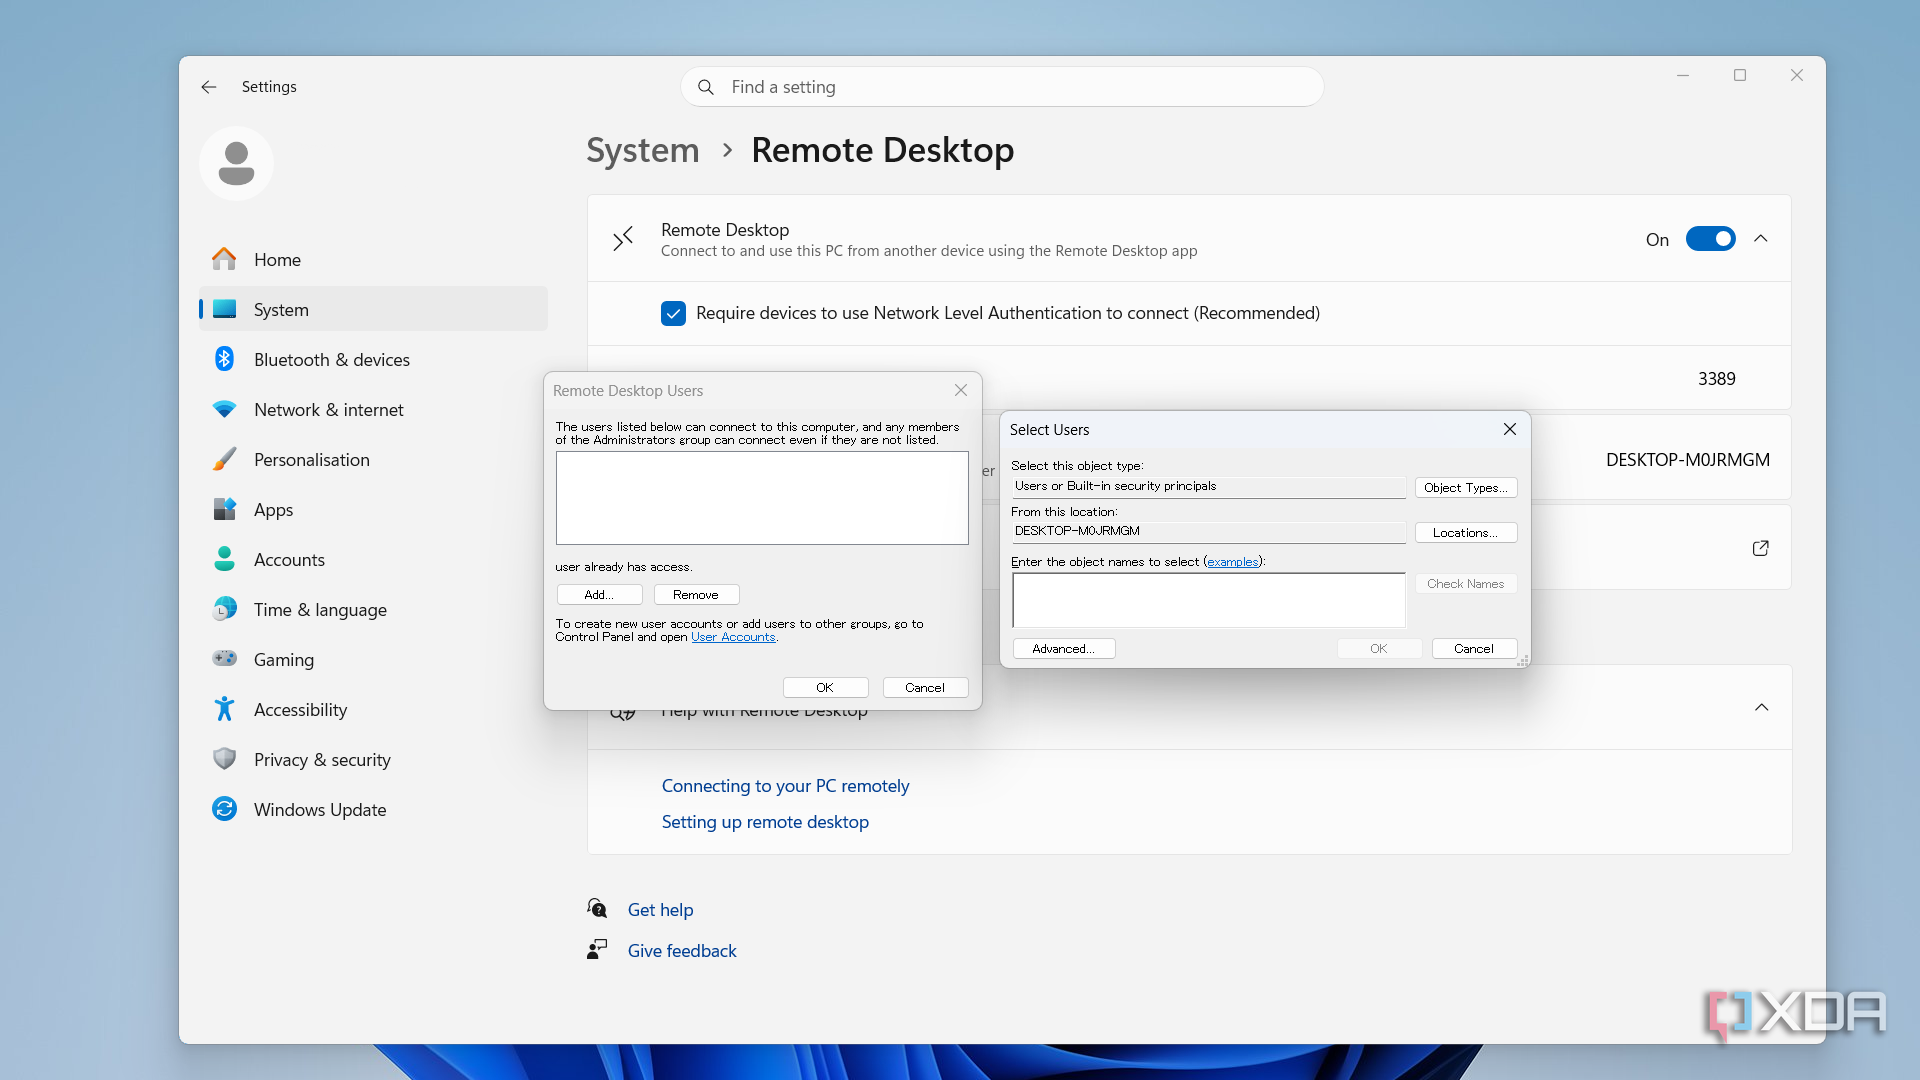Image resolution: width=1920 pixels, height=1080 pixels.
Task: Click OK in Remote Desktop Users dialog
Action: pyautogui.click(x=825, y=688)
